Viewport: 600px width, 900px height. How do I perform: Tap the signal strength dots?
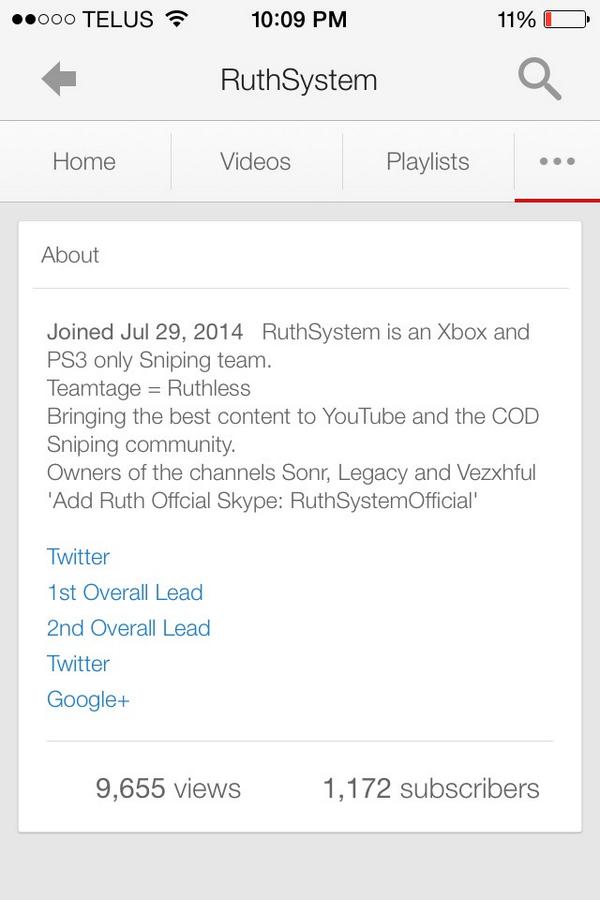[x=44, y=20]
